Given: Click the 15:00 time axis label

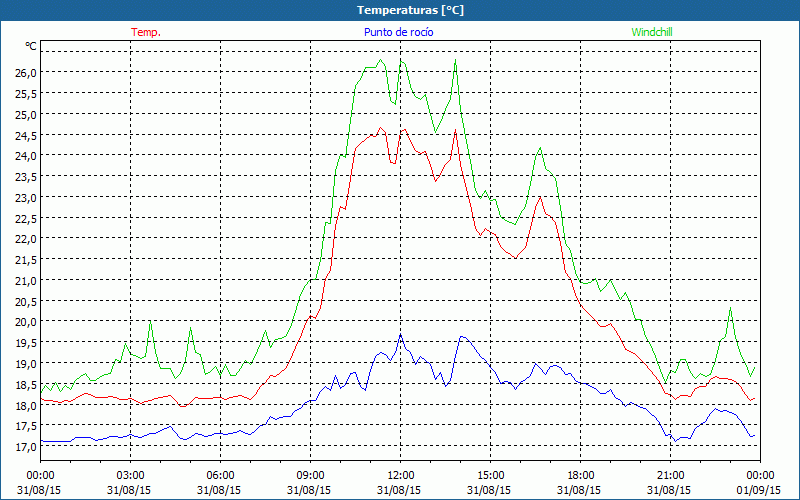Looking at the screenshot, I should (490, 476).
